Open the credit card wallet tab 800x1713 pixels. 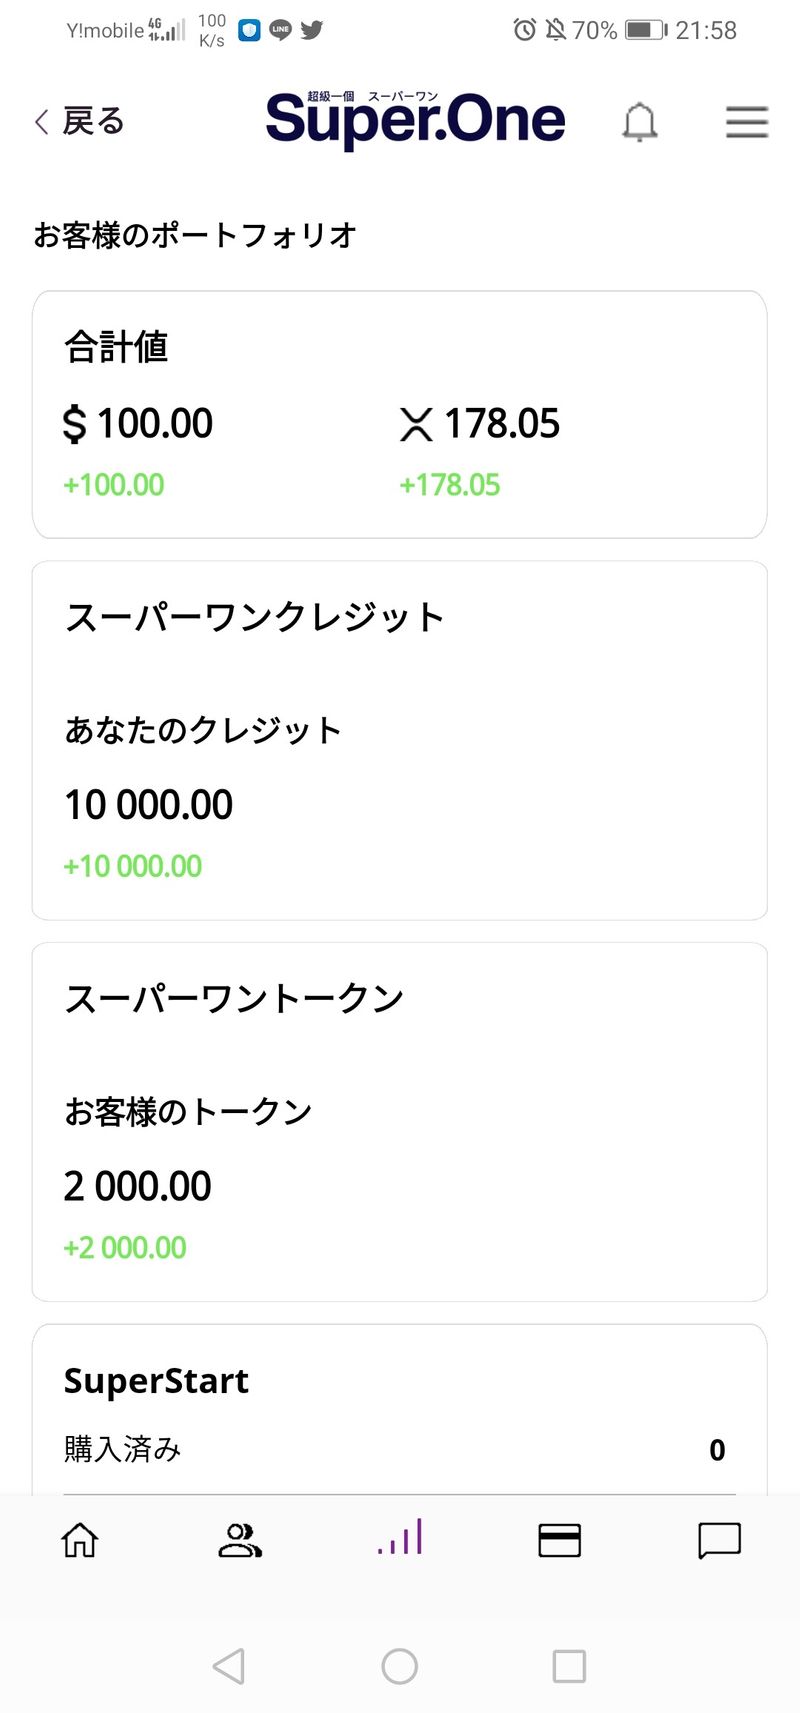(560, 1540)
